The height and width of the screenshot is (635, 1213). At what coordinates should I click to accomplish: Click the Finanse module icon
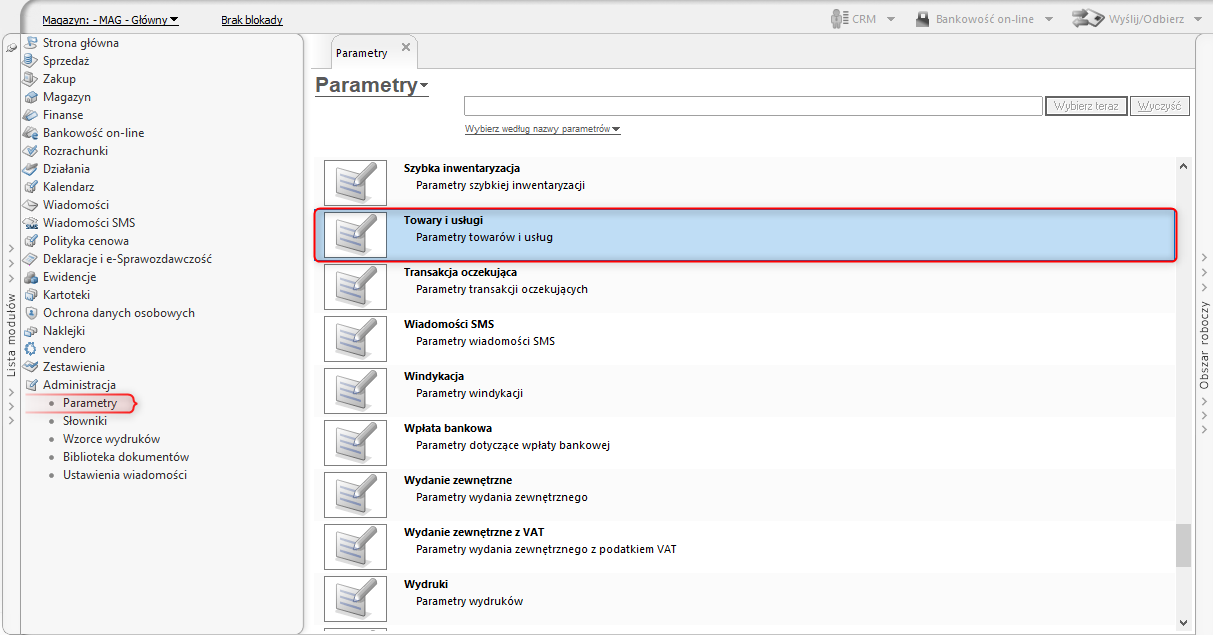(30, 115)
